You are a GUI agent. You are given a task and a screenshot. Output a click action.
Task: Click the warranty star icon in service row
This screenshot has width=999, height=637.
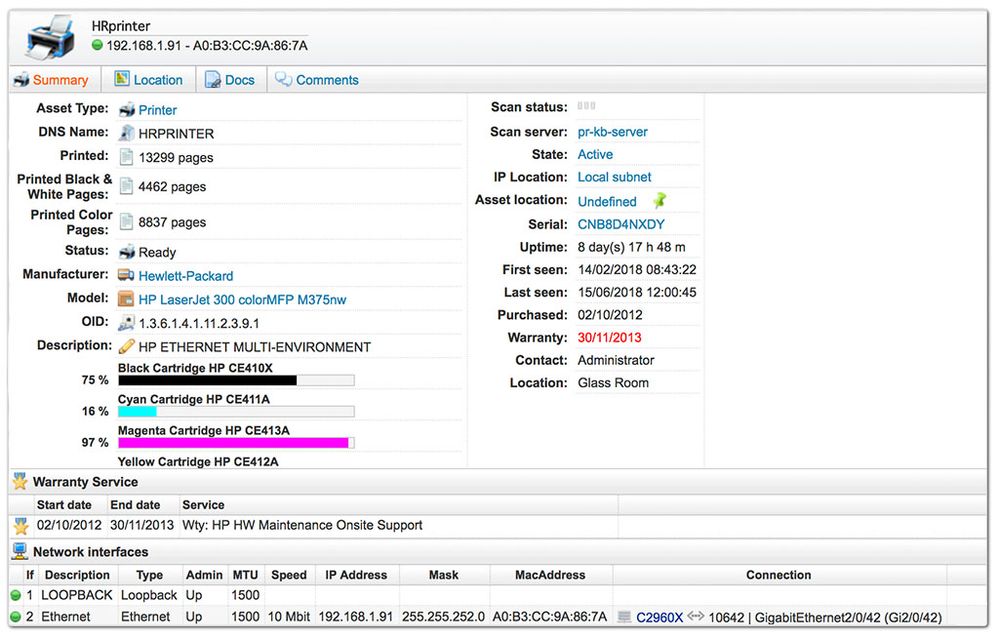tap(20, 525)
